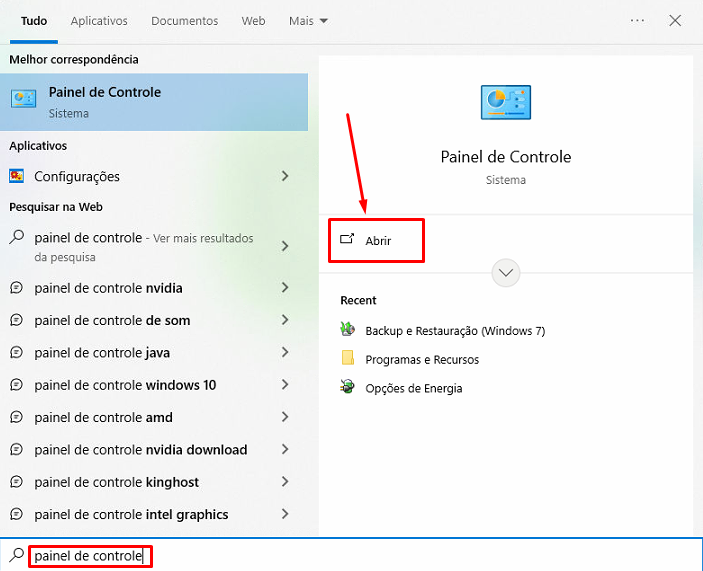Select suggestion 'painel de controle kinghost'
This screenshot has width=703, height=571.
click(x=154, y=482)
